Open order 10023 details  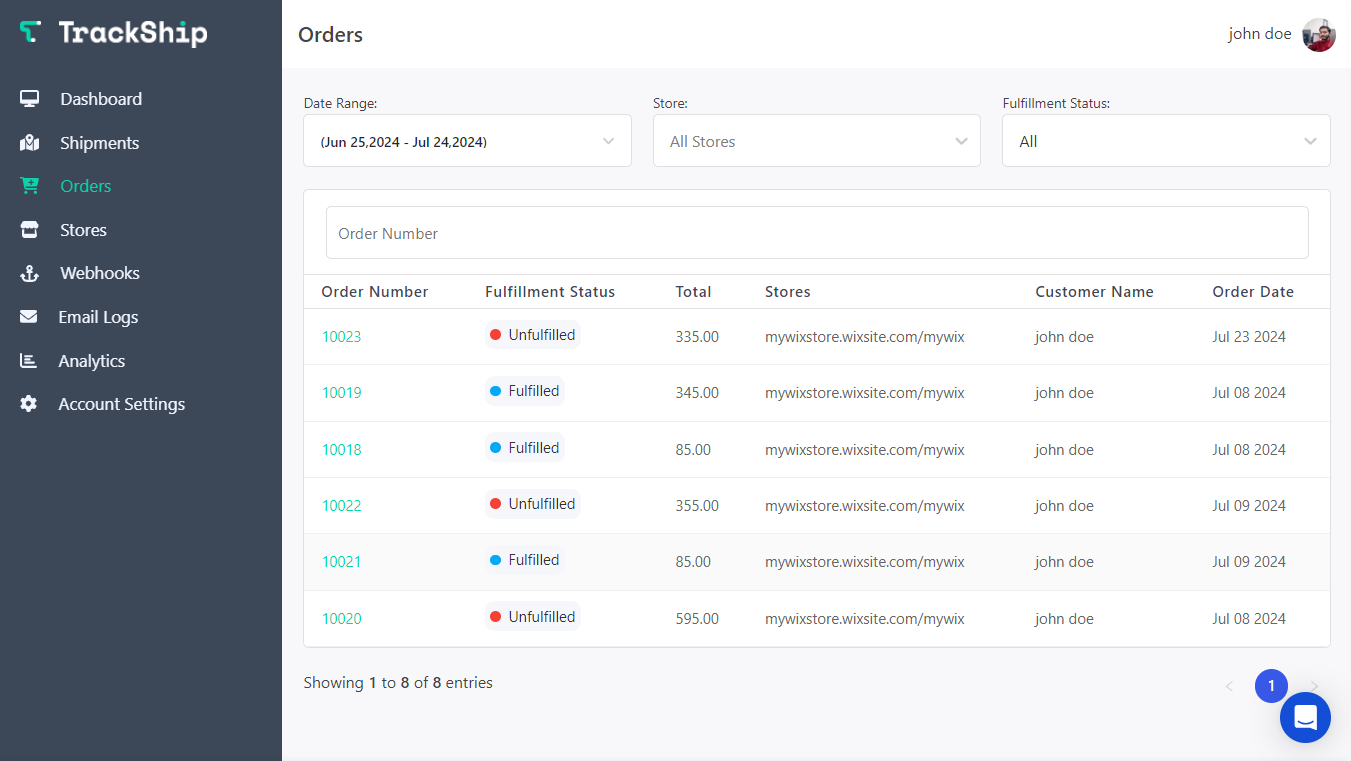pyautogui.click(x=342, y=336)
